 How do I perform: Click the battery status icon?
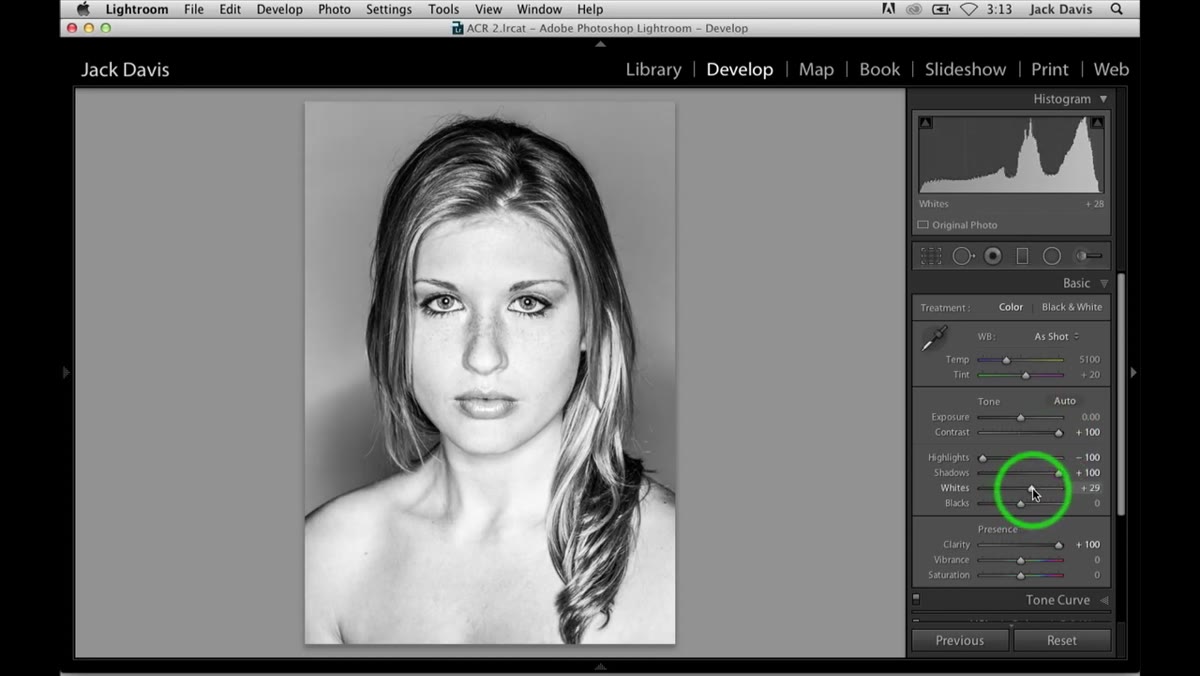tap(940, 9)
